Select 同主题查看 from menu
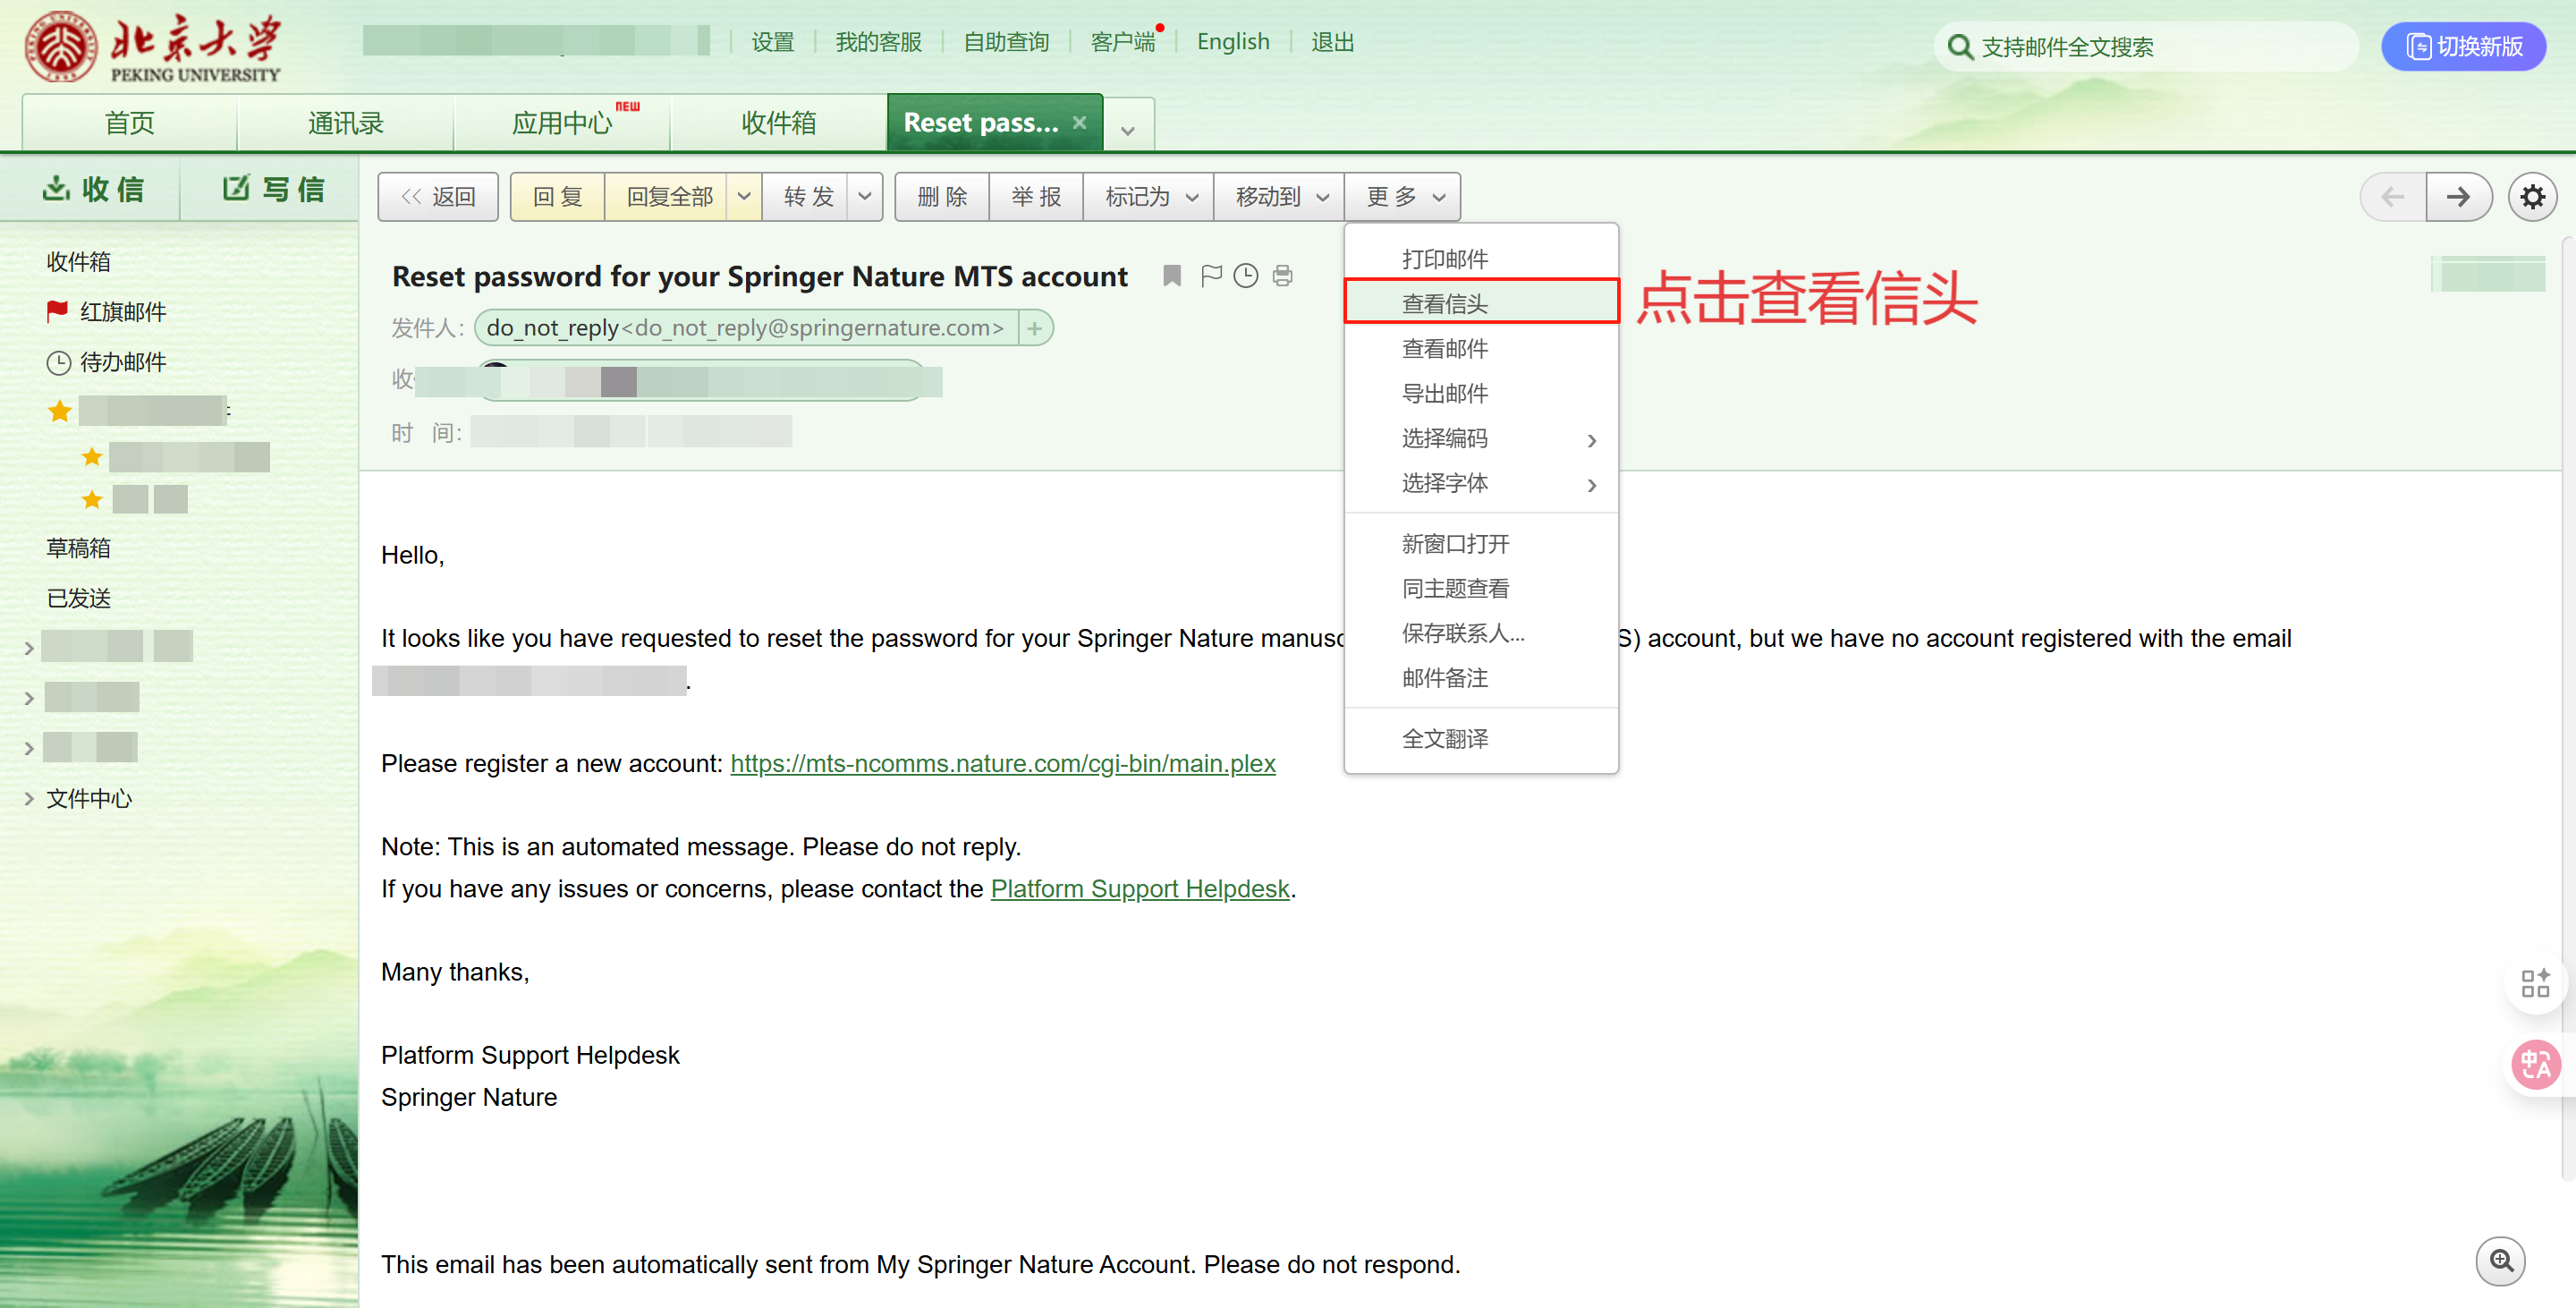 pos(1481,588)
